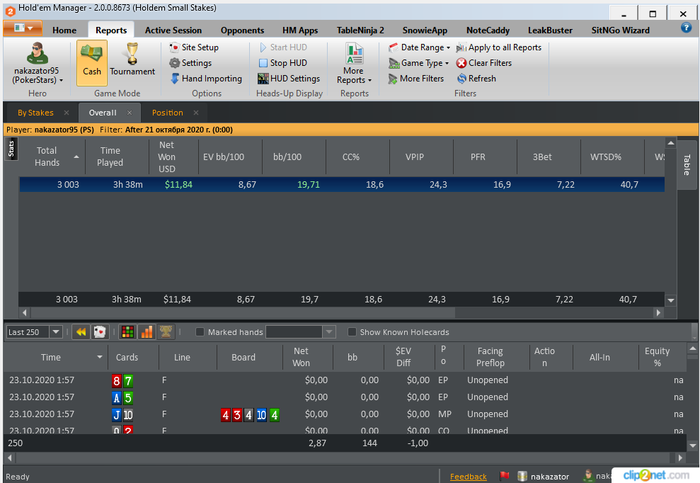This screenshot has width=700, height=483.
Task: Select Tournament game mode
Action: coord(132,60)
